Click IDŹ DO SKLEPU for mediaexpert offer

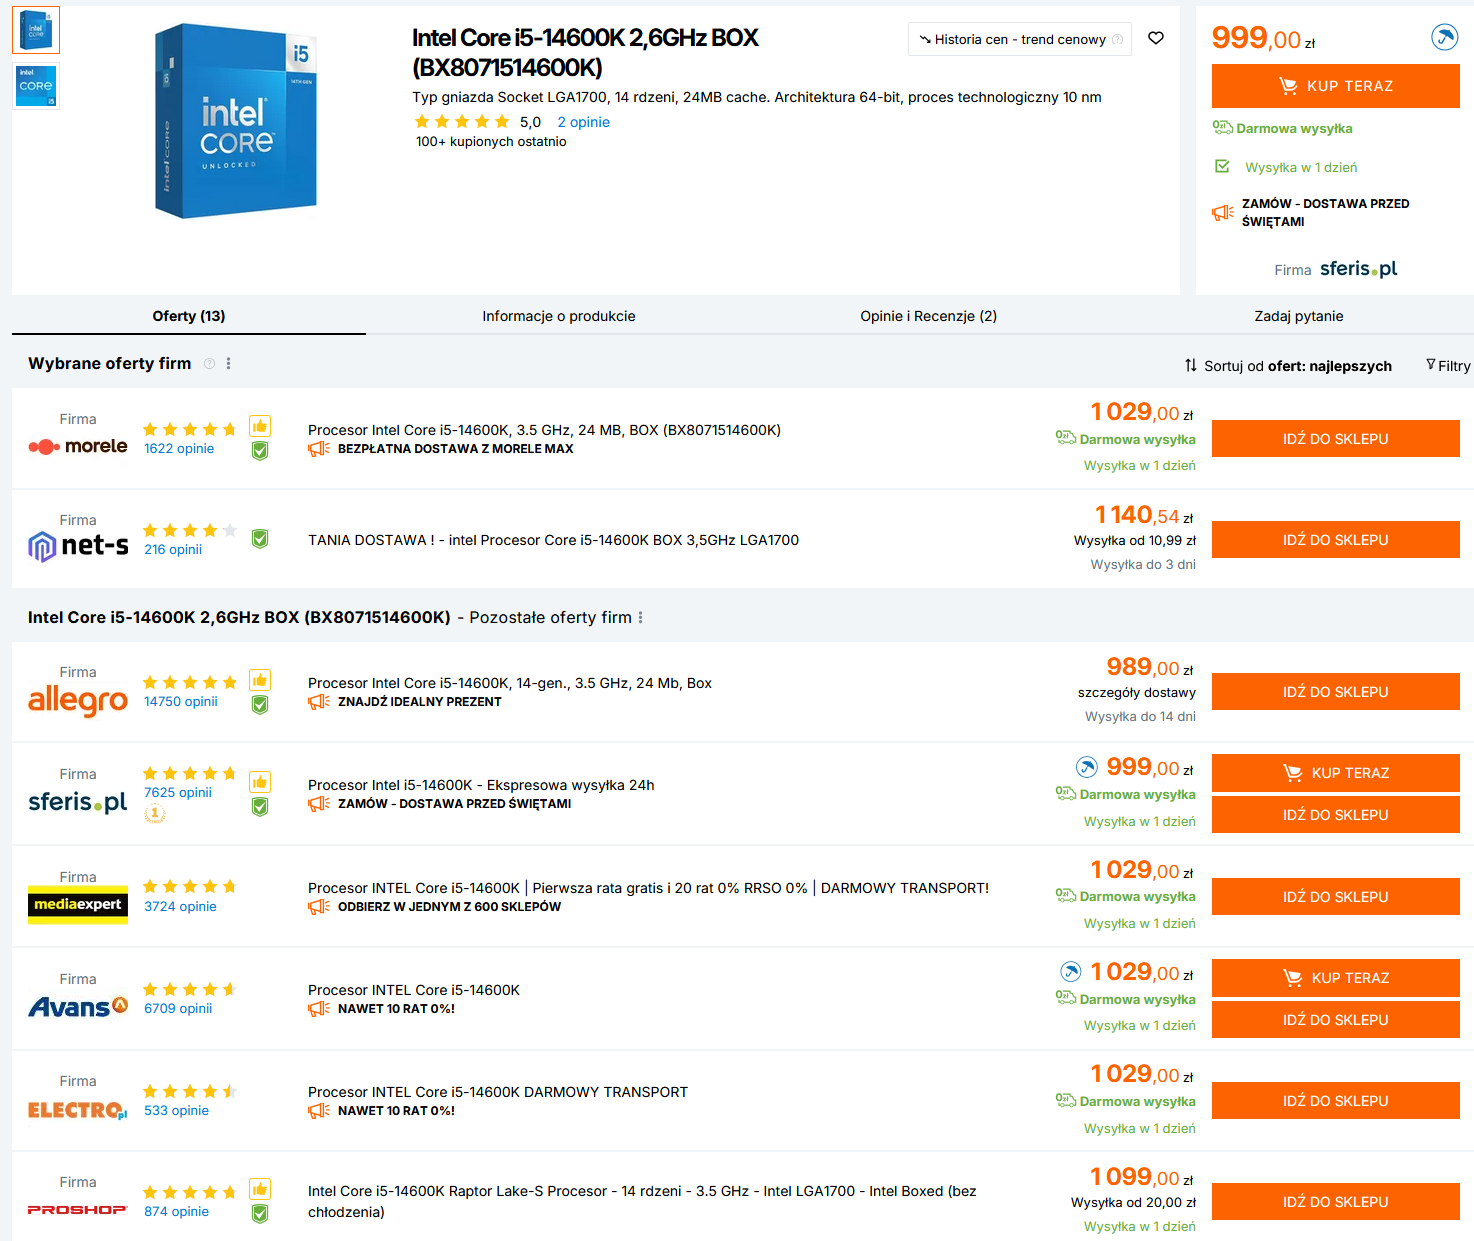pyautogui.click(x=1335, y=897)
